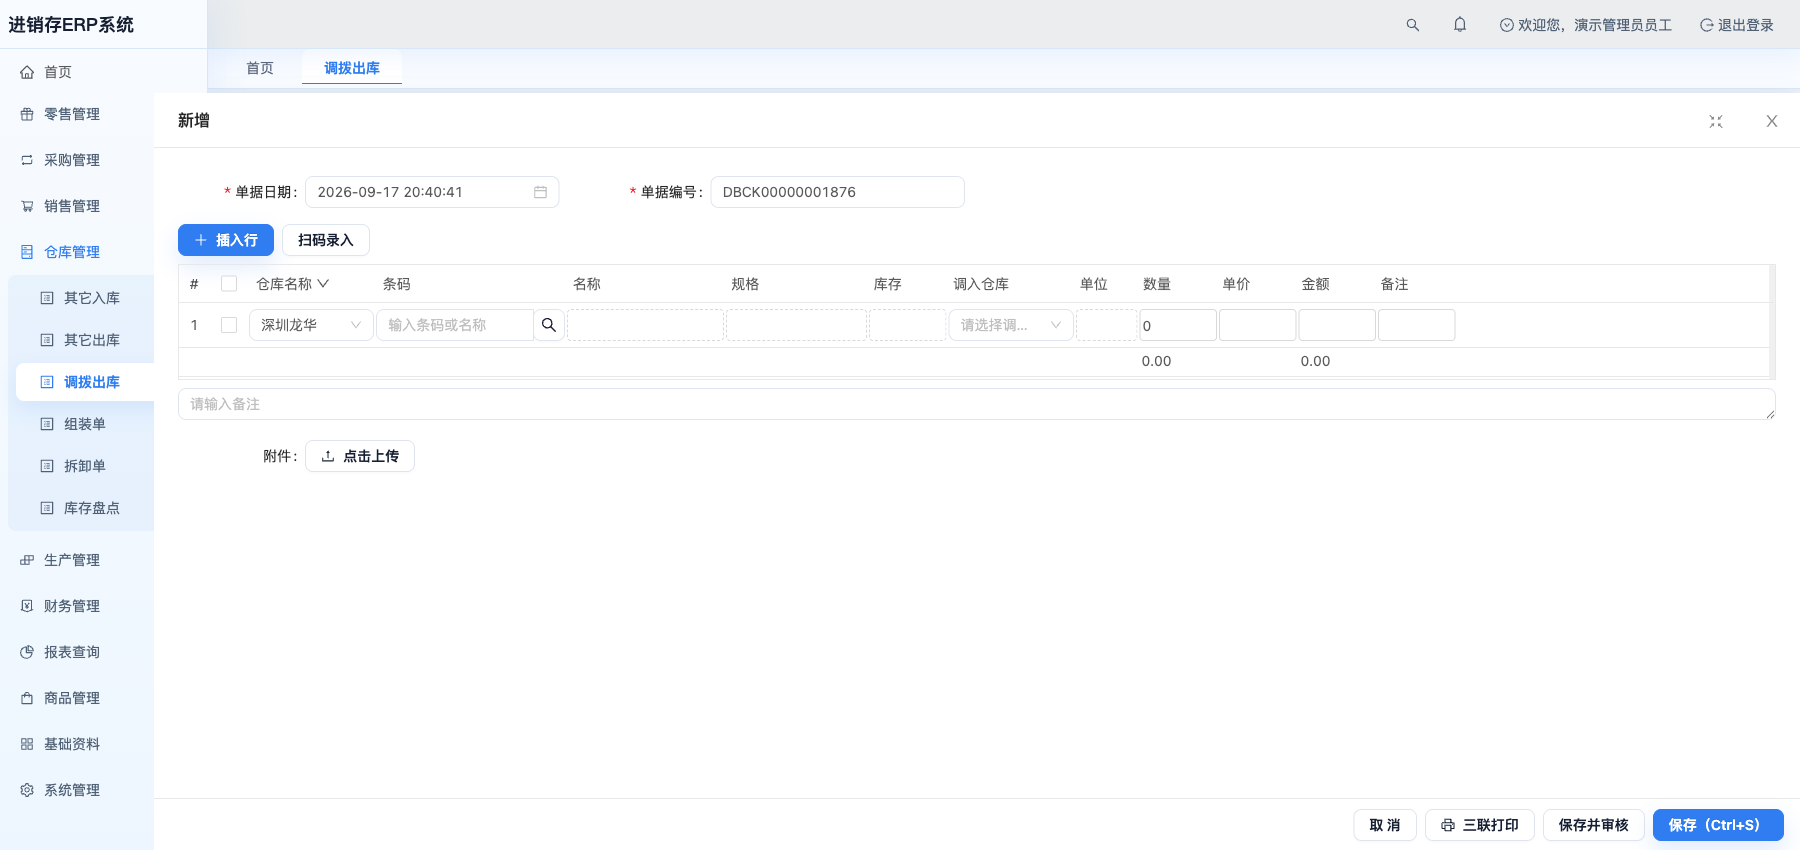This screenshot has height=850, width=1800.
Task: Click the search magnifier icon in top bar
Action: click(x=1412, y=25)
